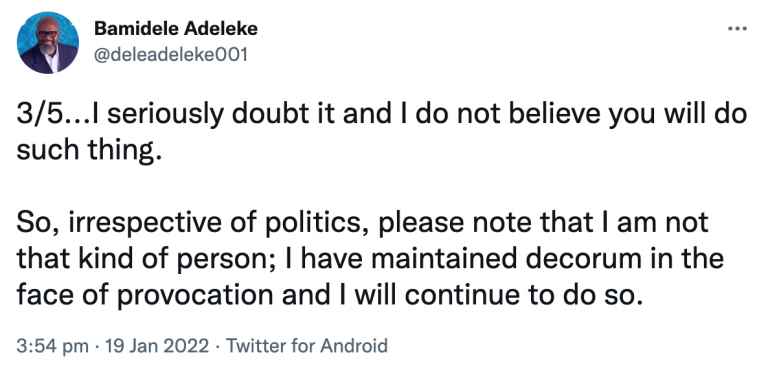Screen dimensions: 768x377
Task: Open the three-dot more options menu
Action: [x=737, y=29]
